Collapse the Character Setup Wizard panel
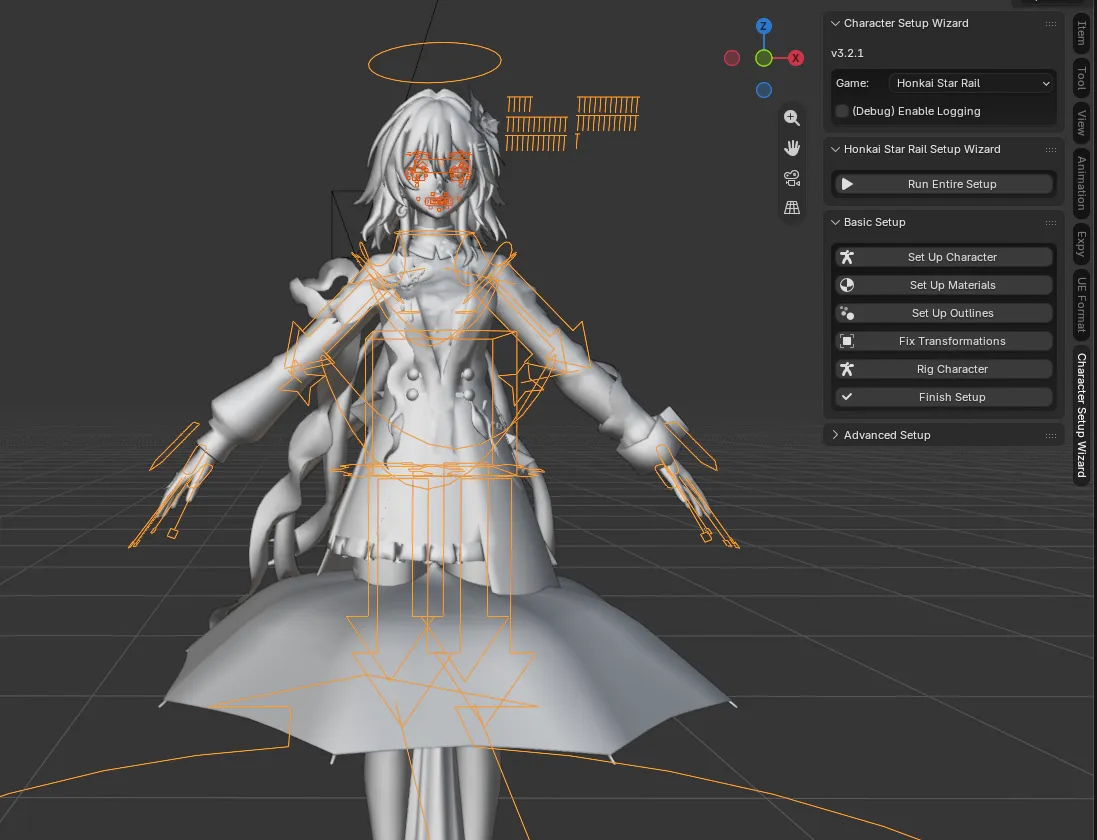This screenshot has height=840, width=1097. tap(835, 23)
